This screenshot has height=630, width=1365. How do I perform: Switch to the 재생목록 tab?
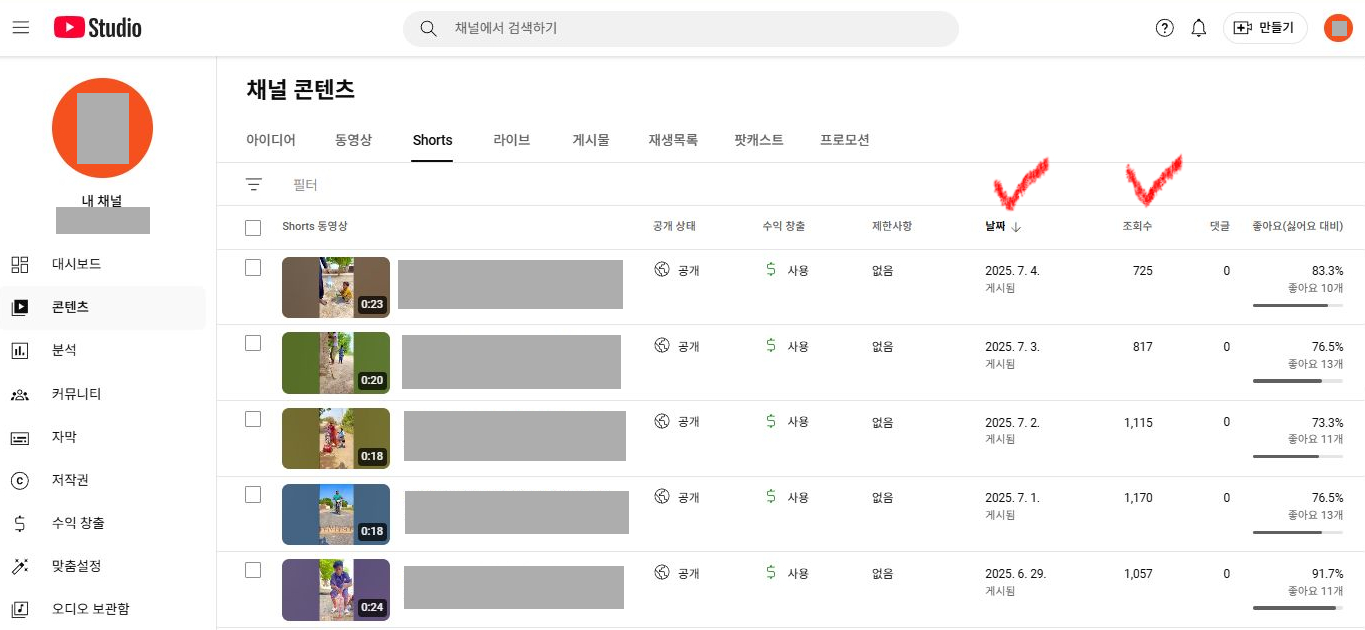pos(672,140)
